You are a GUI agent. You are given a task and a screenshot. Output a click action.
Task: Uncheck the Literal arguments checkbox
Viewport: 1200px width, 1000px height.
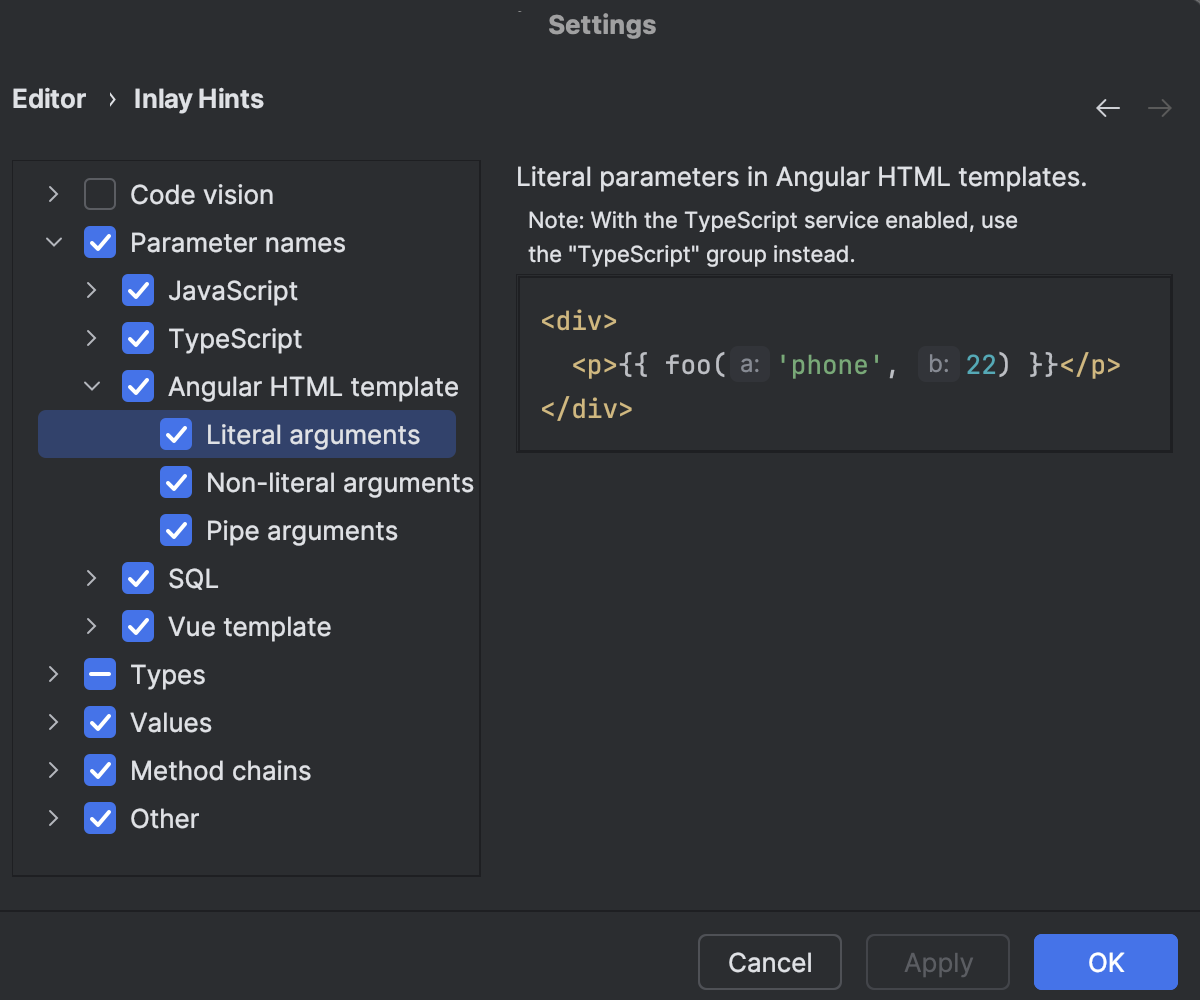[x=176, y=434]
